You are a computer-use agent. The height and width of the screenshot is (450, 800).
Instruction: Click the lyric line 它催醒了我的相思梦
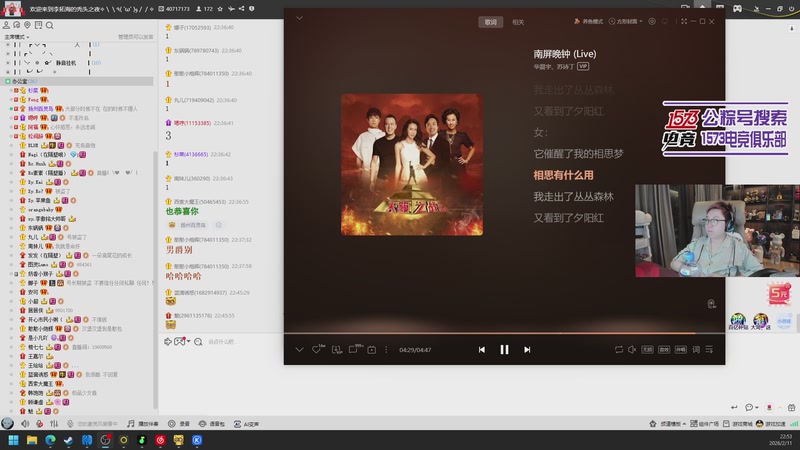tap(578, 154)
